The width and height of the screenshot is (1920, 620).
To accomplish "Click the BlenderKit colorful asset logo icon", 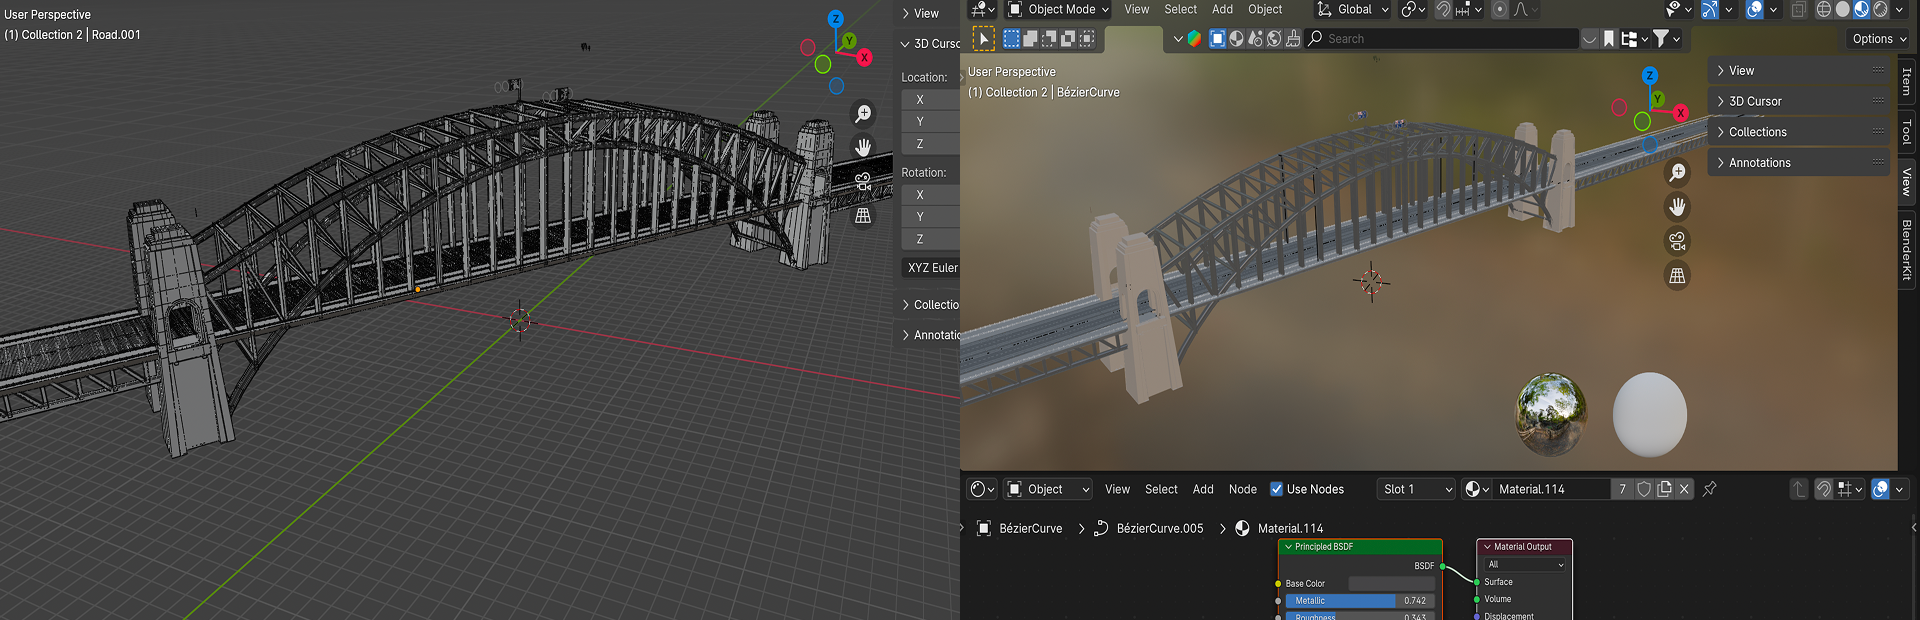I will (x=1194, y=39).
